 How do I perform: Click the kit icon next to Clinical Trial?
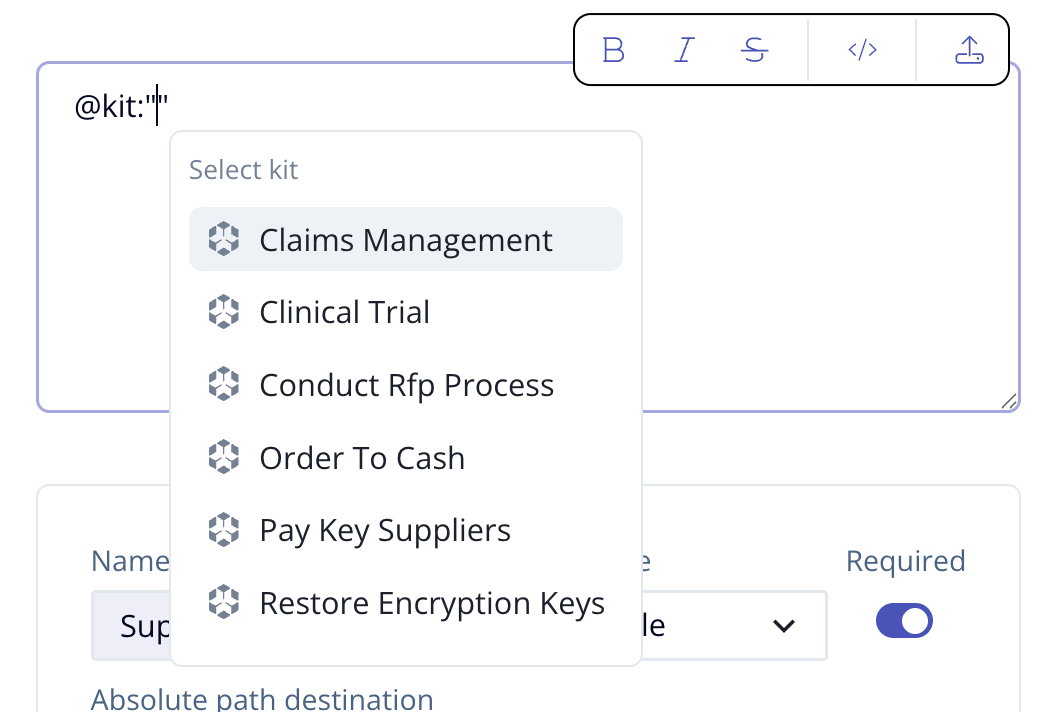coord(223,312)
